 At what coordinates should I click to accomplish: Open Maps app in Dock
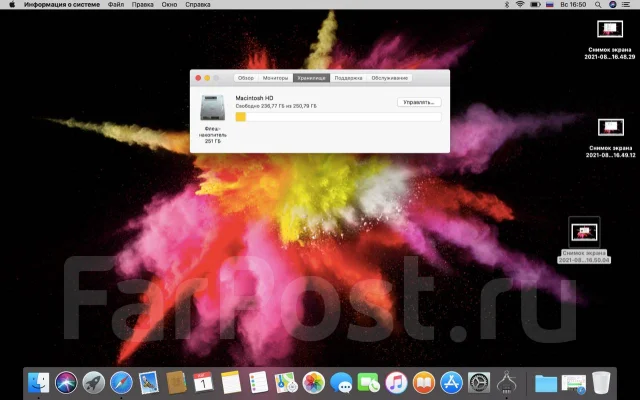coord(286,383)
